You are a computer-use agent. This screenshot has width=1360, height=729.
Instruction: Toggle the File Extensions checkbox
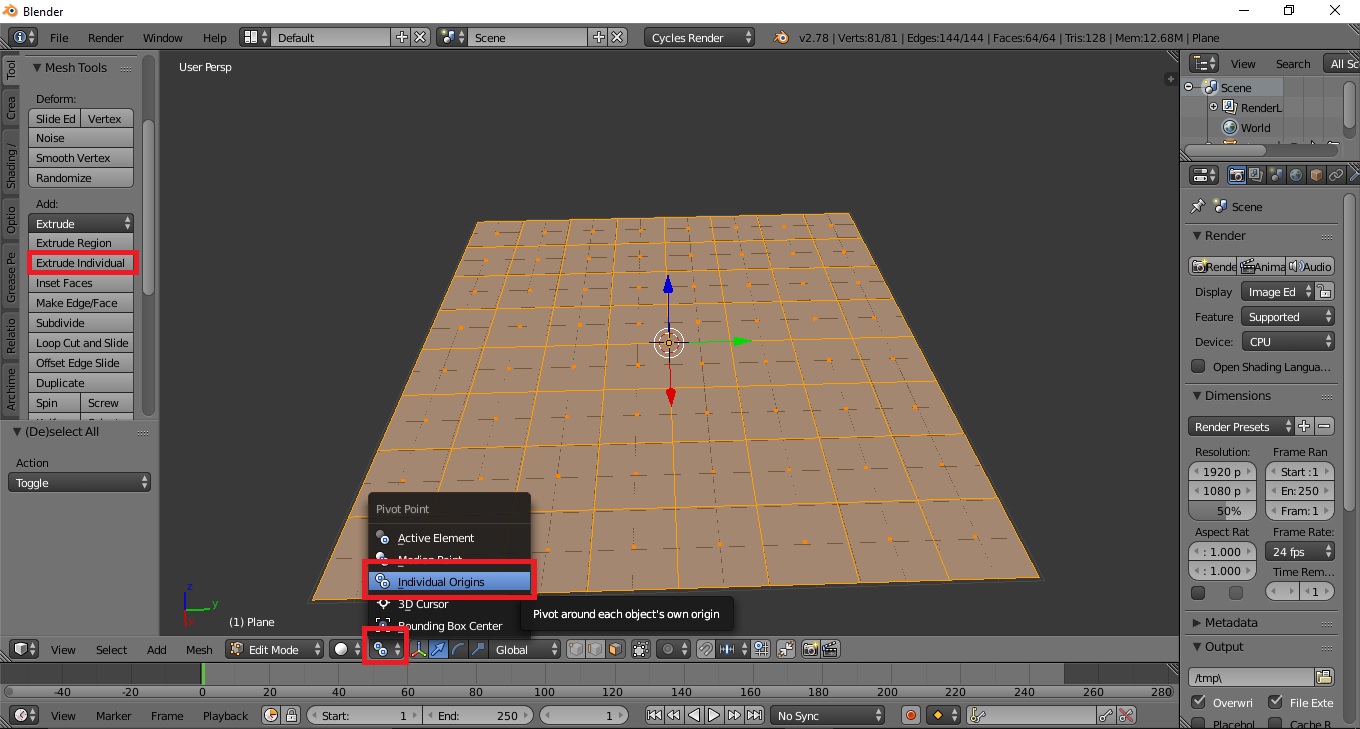1276,702
